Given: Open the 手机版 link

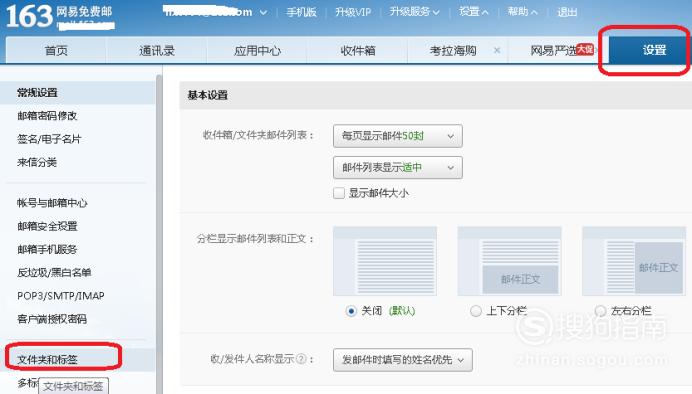Looking at the screenshot, I should 301,12.
